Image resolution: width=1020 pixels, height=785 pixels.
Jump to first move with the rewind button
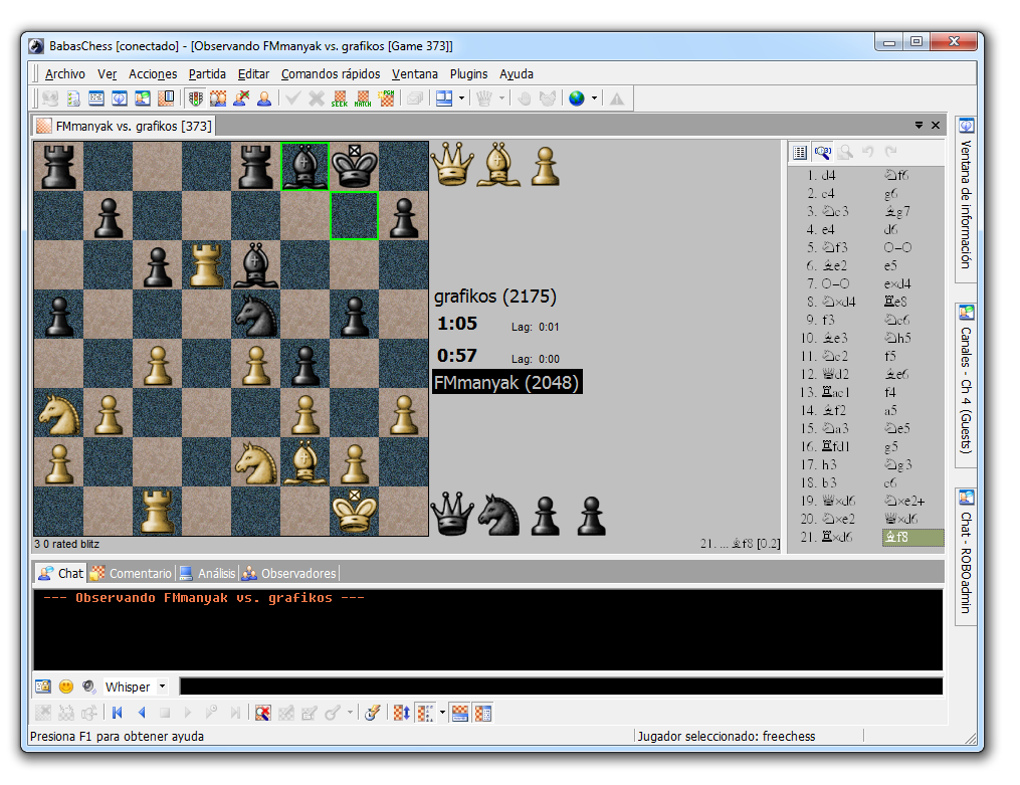(x=117, y=713)
